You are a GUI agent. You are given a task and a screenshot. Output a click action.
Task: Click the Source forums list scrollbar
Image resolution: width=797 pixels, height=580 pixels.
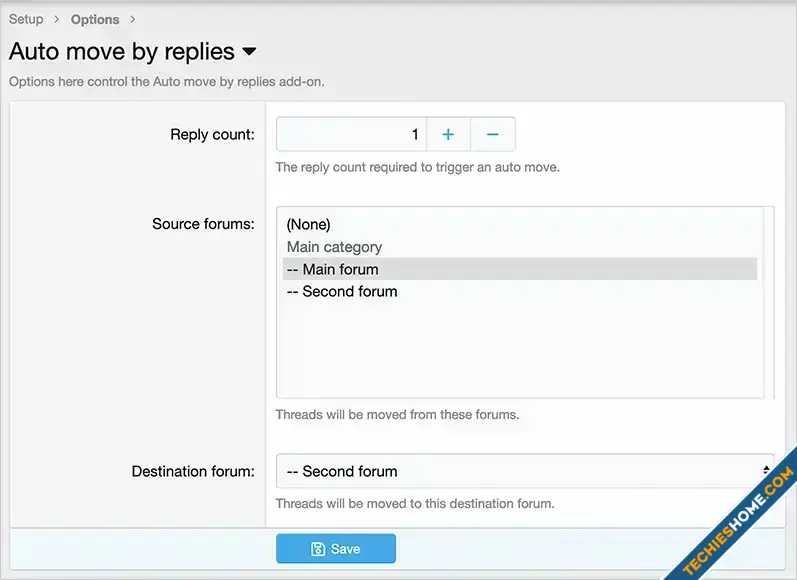pos(769,302)
